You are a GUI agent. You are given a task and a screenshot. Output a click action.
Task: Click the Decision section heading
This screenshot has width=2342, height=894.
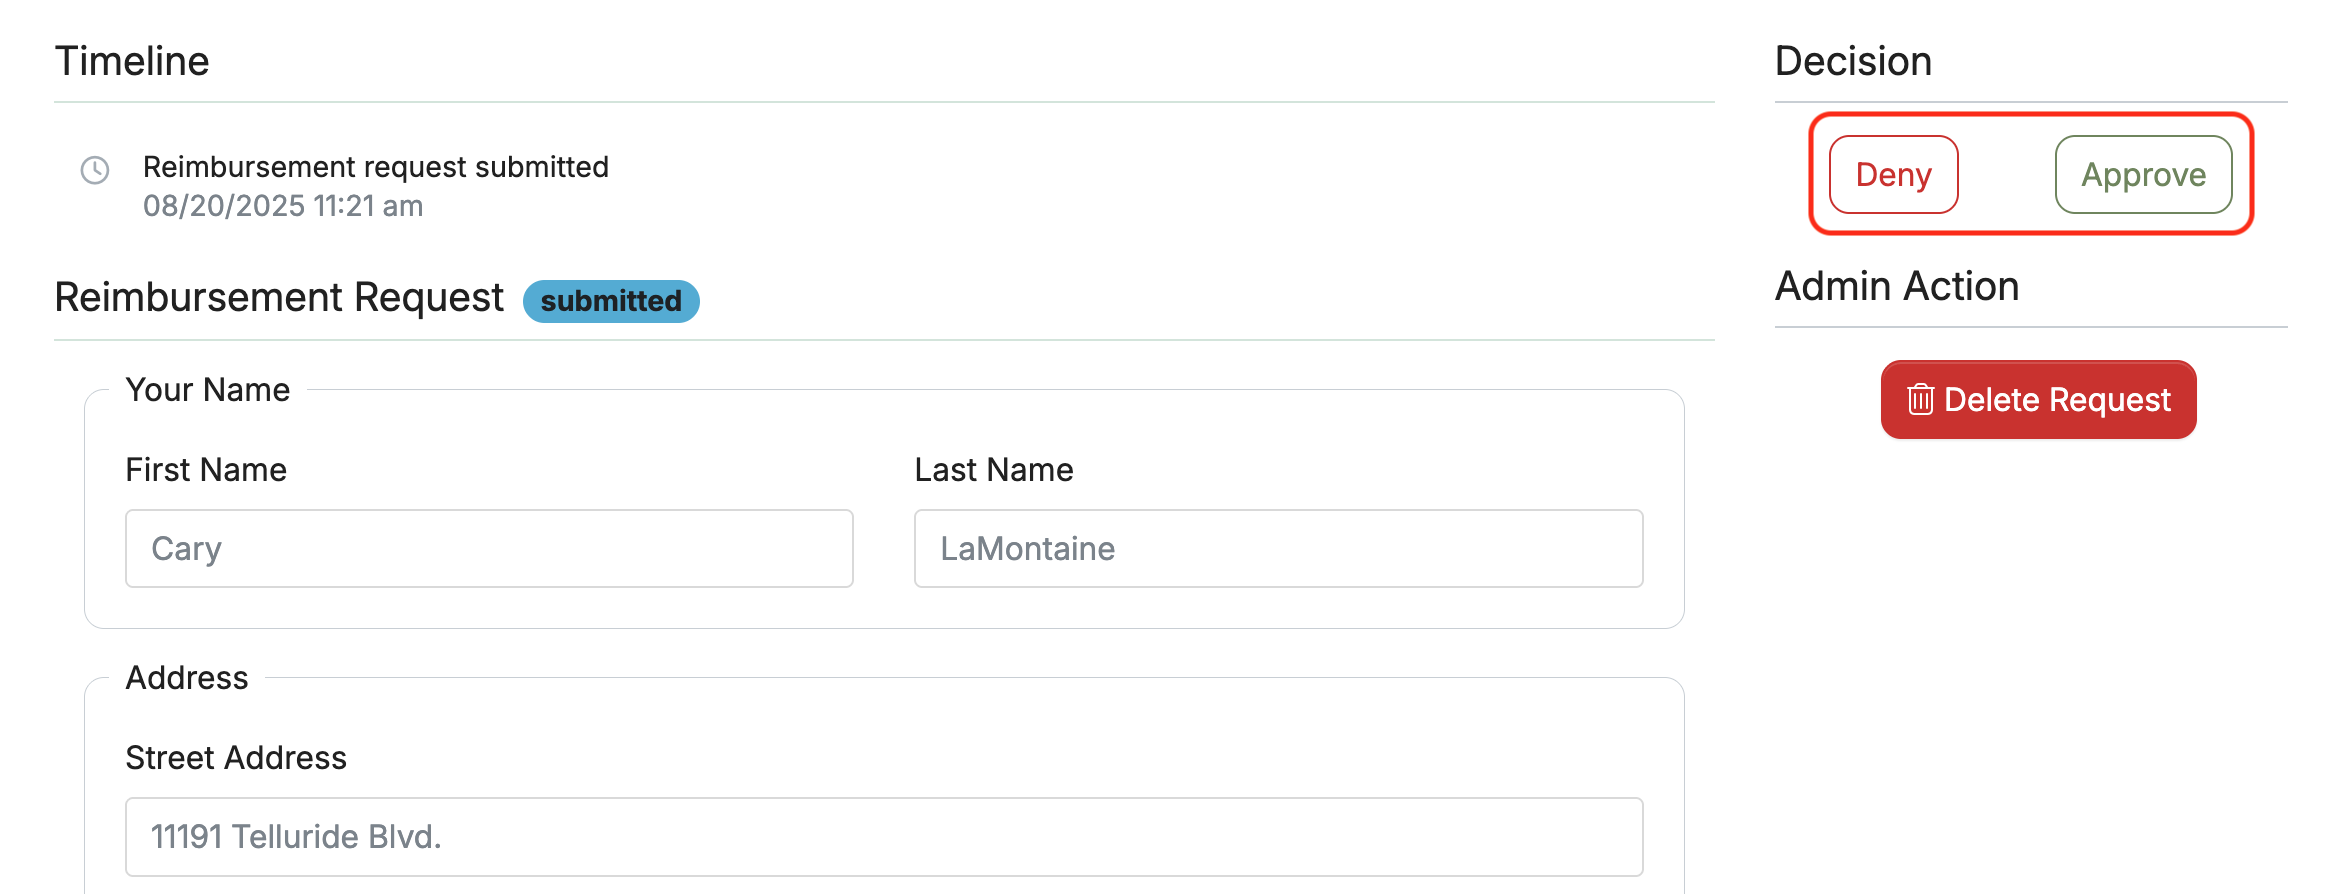pos(1853,61)
